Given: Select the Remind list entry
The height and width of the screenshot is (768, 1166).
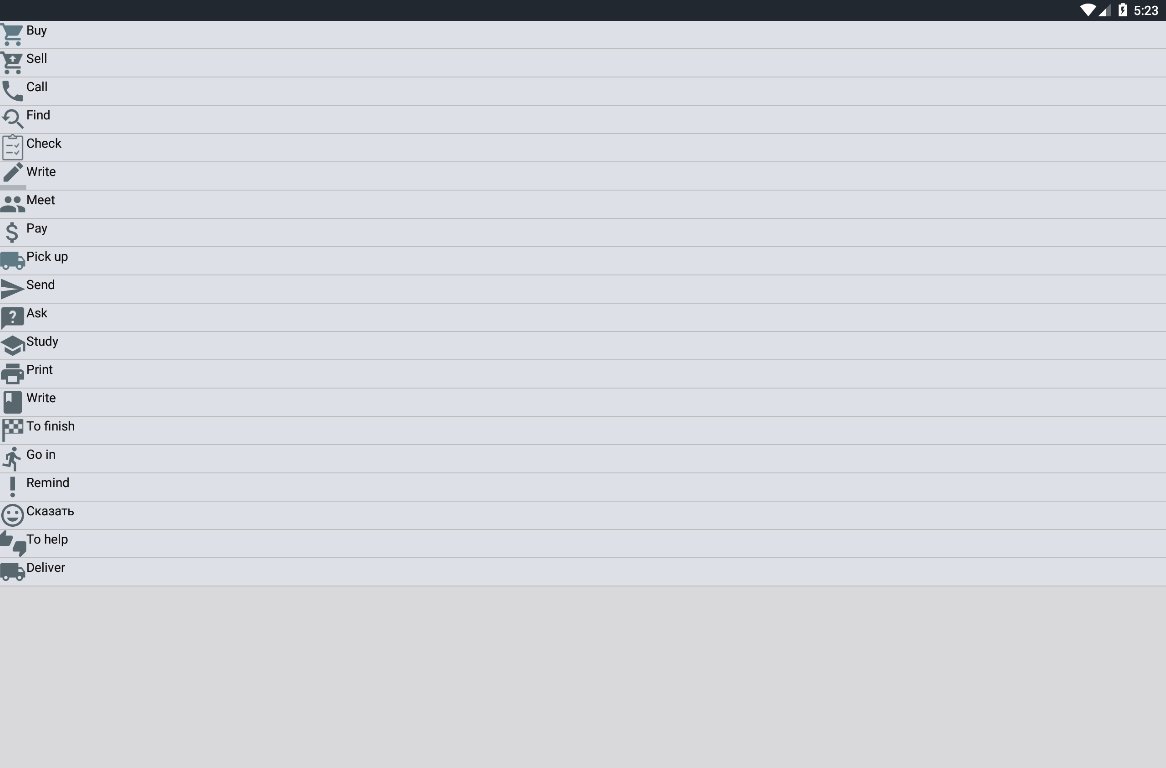Looking at the screenshot, I should (583, 487).
